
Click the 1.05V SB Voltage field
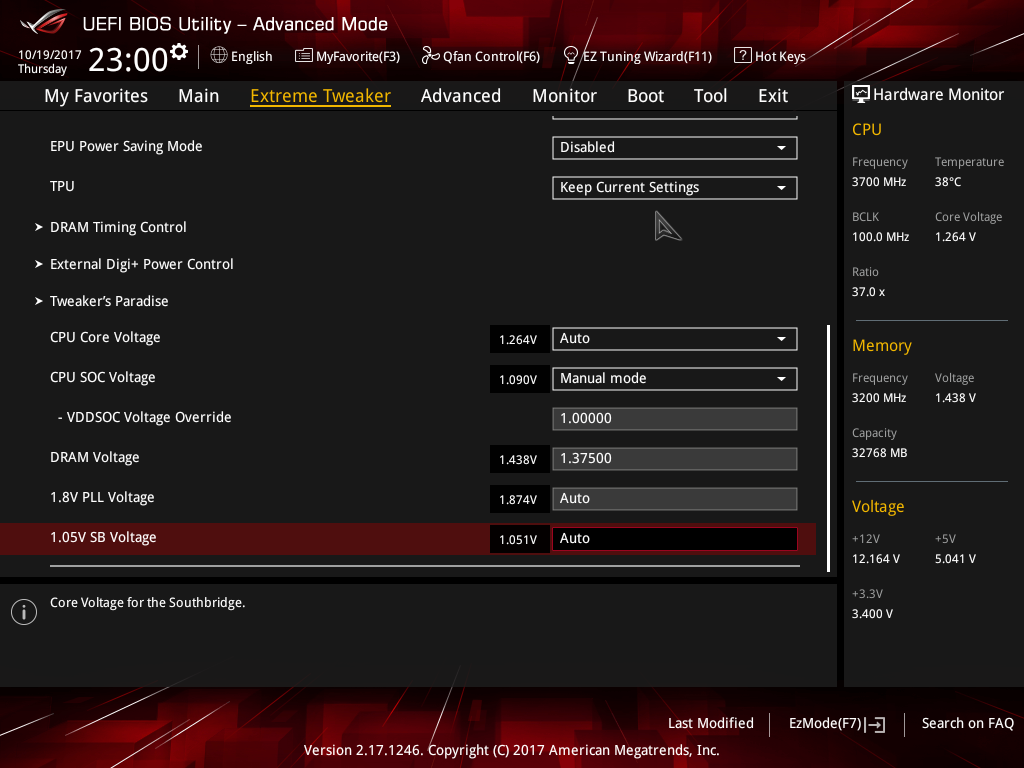(x=675, y=539)
